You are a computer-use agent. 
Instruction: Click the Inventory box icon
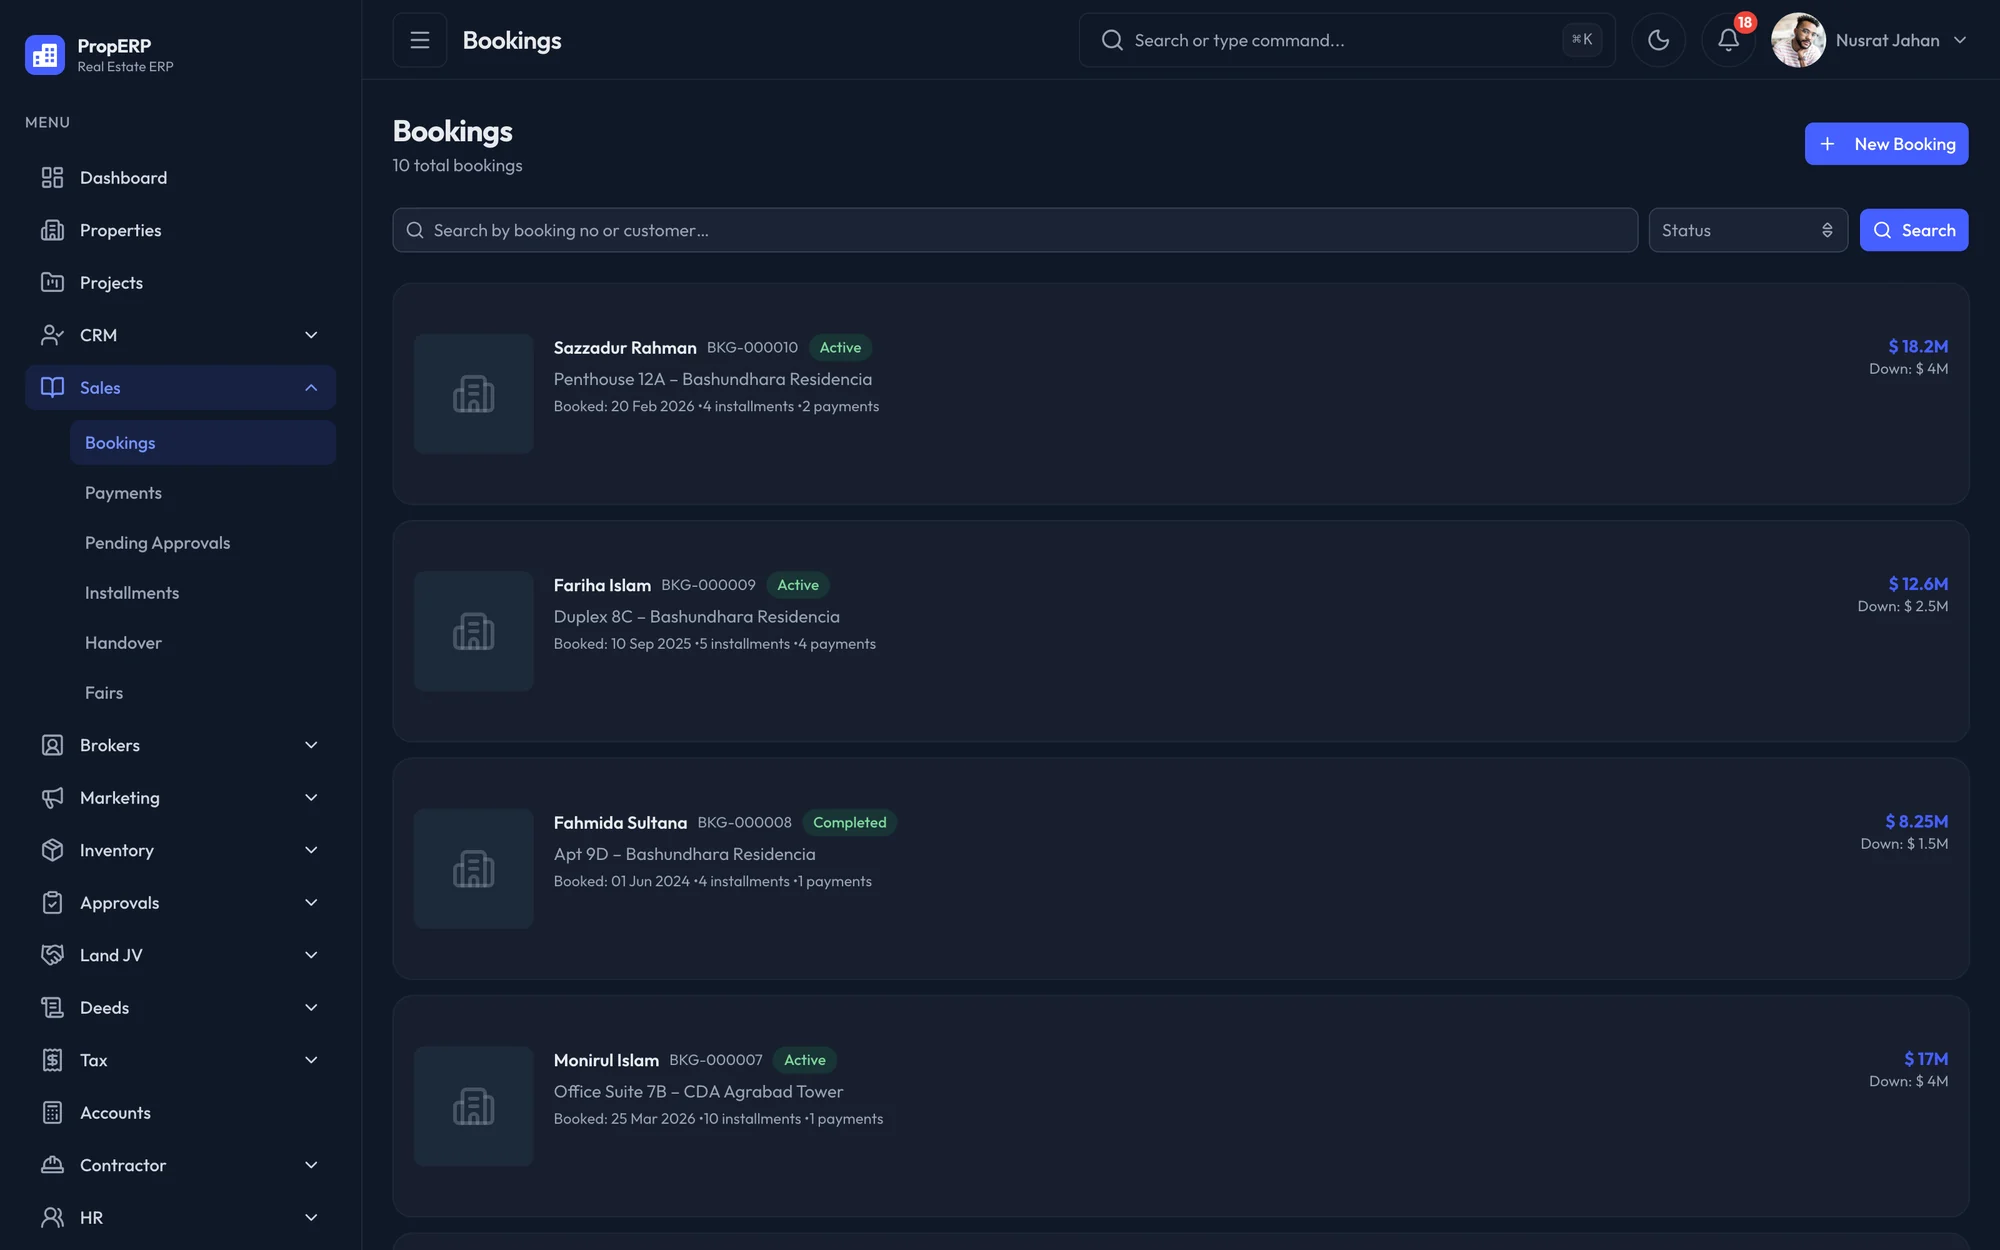click(x=52, y=850)
